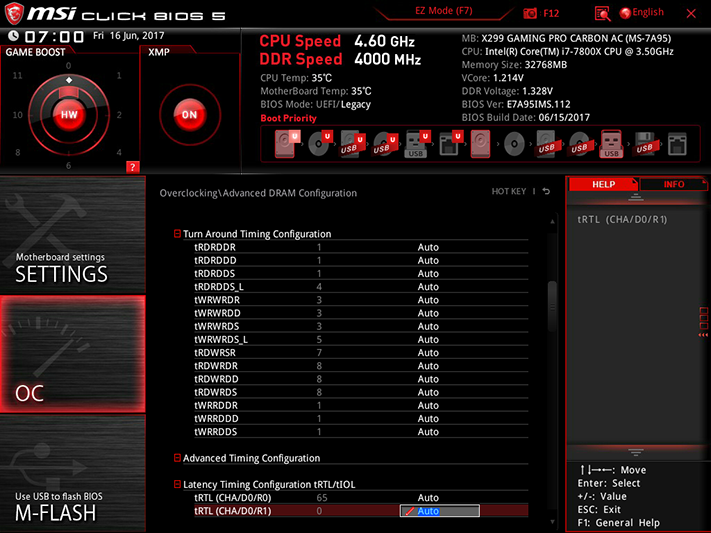
Task: Click the MSI dragon shield logo
Action: tap(14, 14)
